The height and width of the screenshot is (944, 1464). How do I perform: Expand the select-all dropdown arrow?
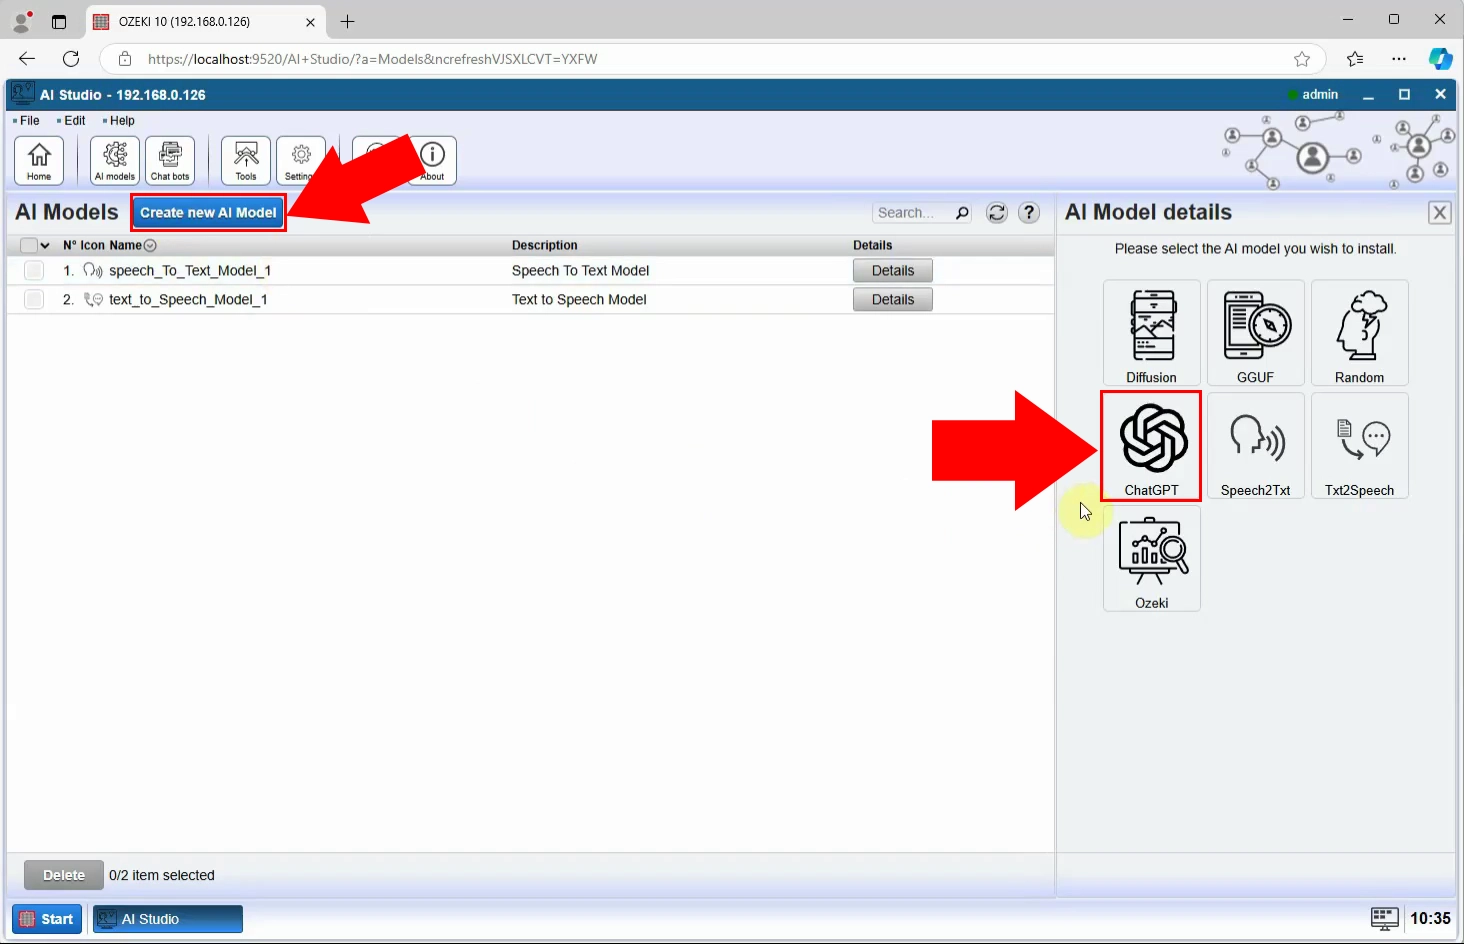point(45,245)
